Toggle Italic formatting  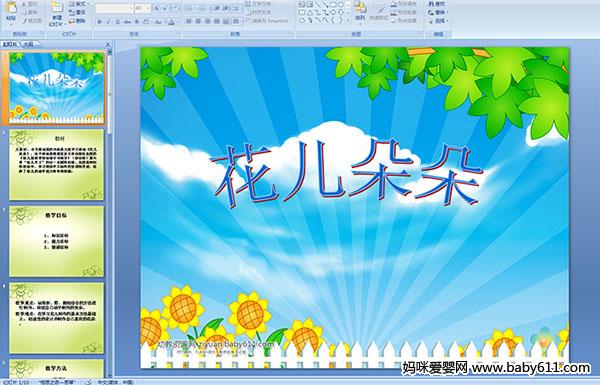(x=108, y=22)
